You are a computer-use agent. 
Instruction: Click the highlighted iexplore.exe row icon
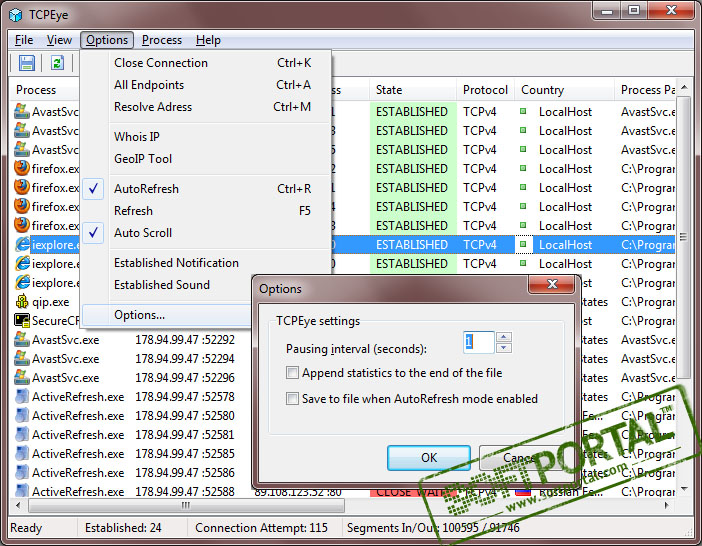point(22,244)
